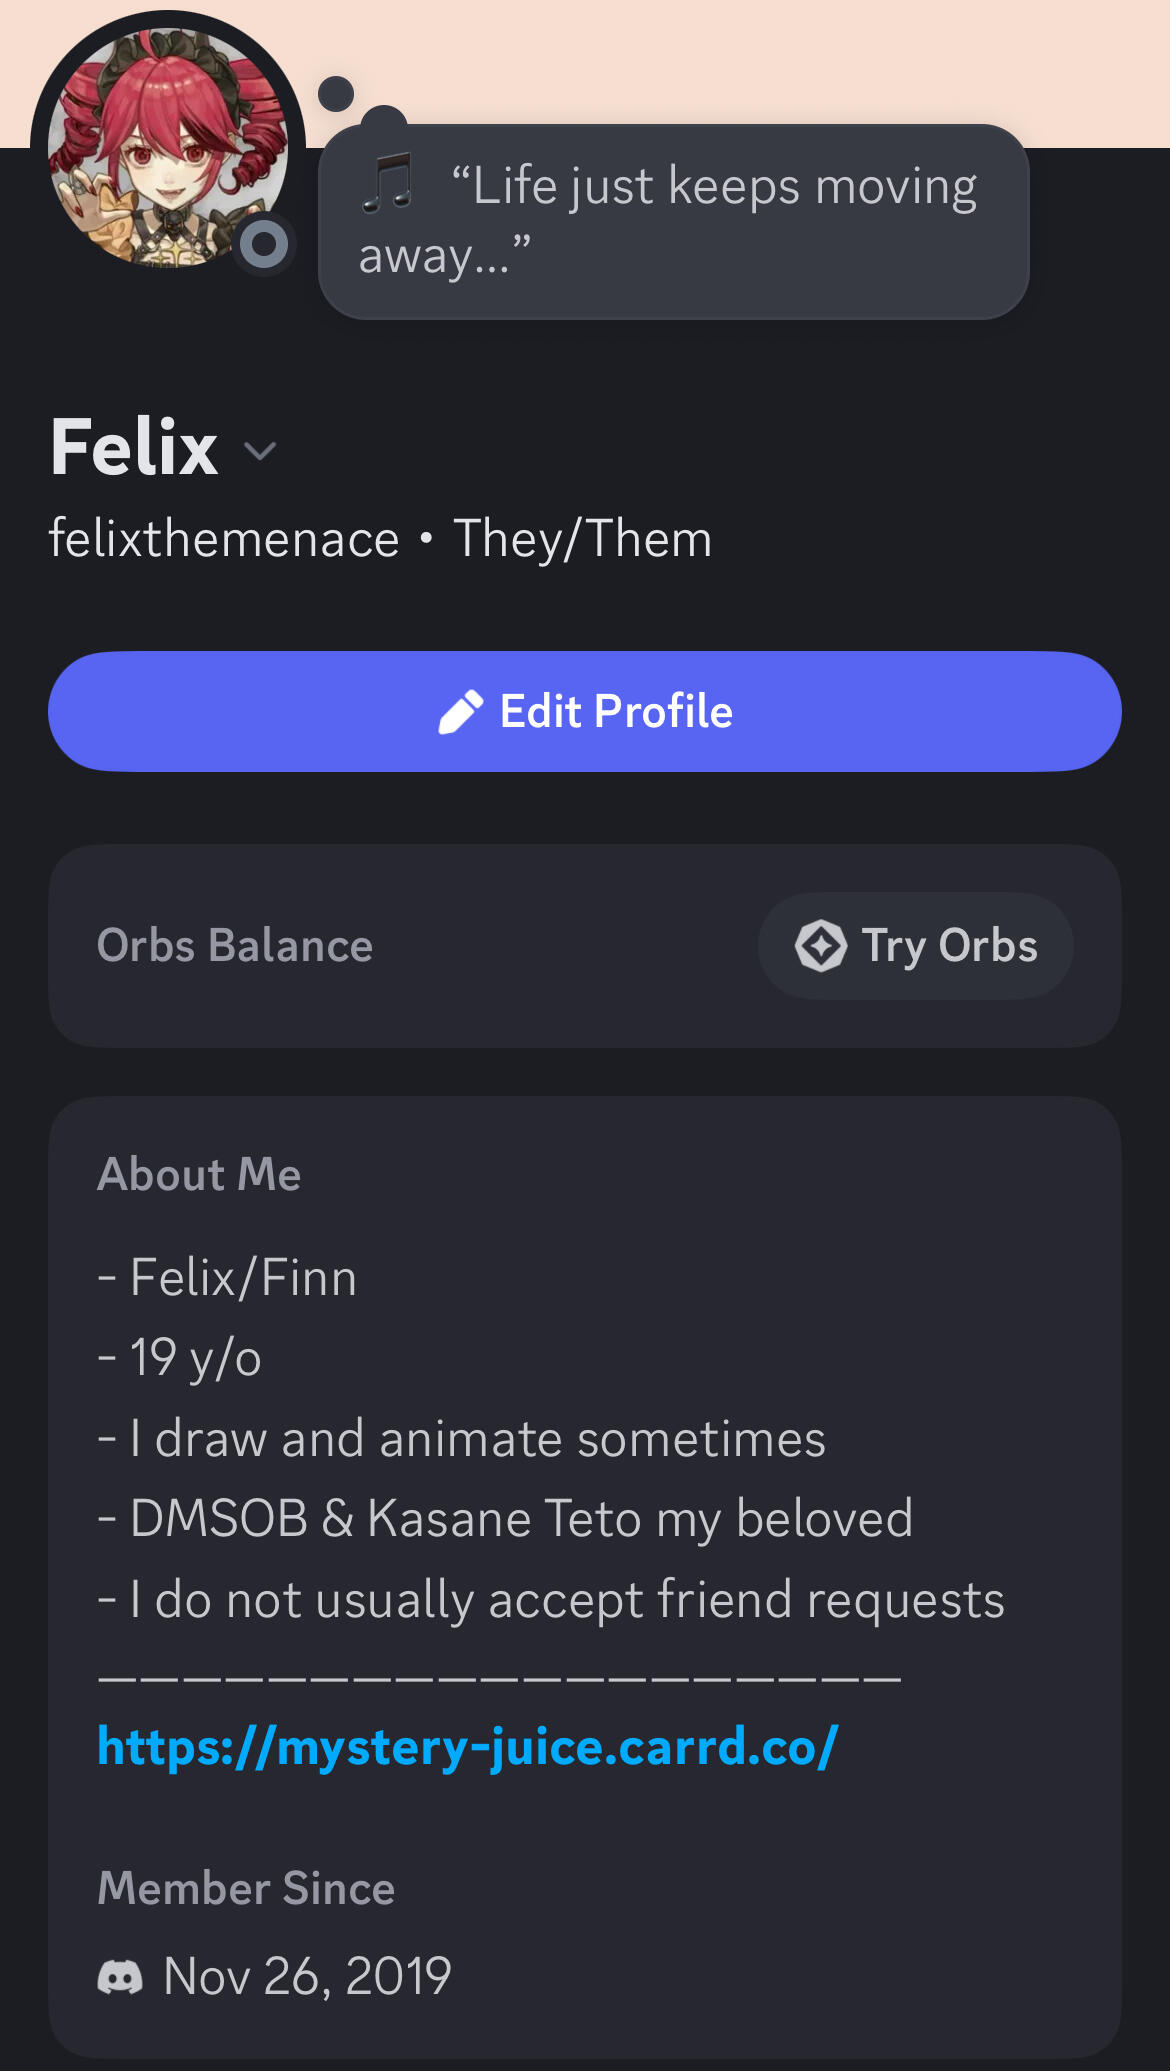This screenshot has width=1170, height=2071.
Task: Tap the peach profile banner color
Action: pyautogui.click(x=700, y=60)
